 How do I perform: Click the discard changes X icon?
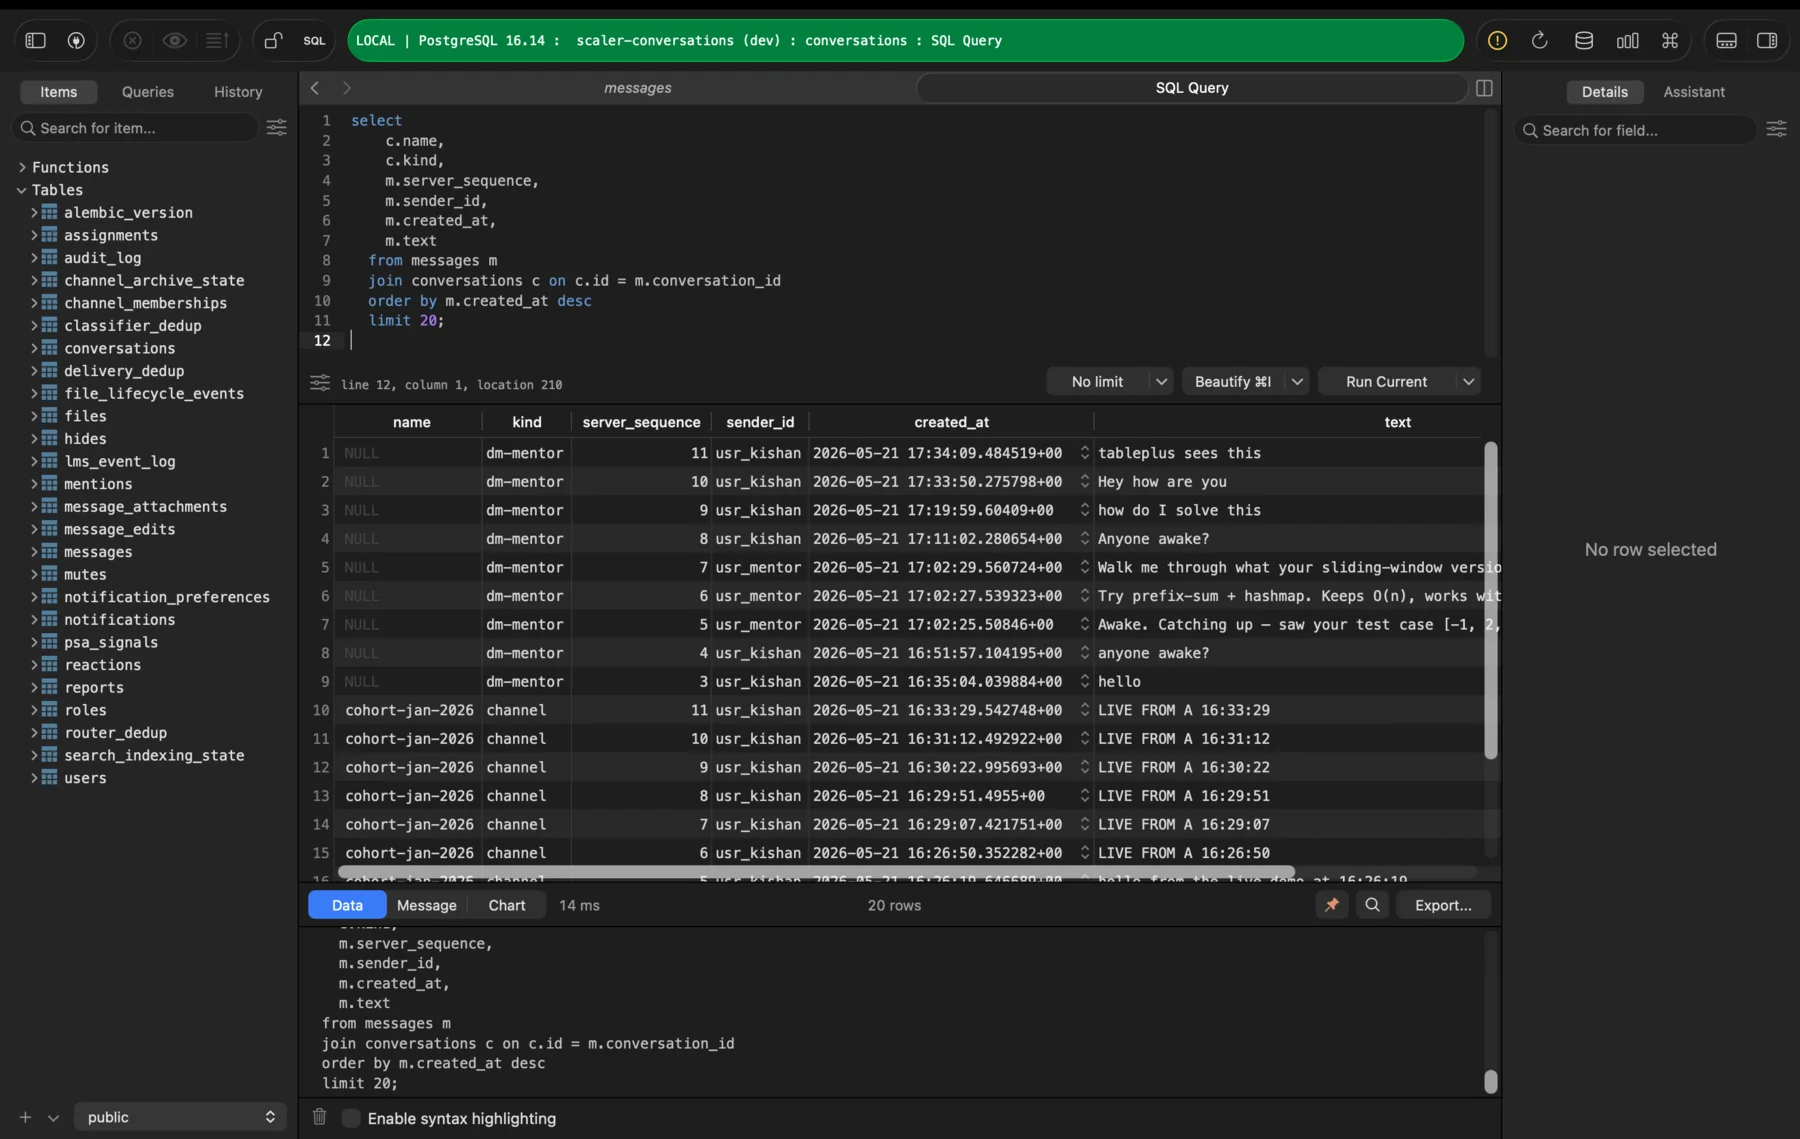coord(132,41)
